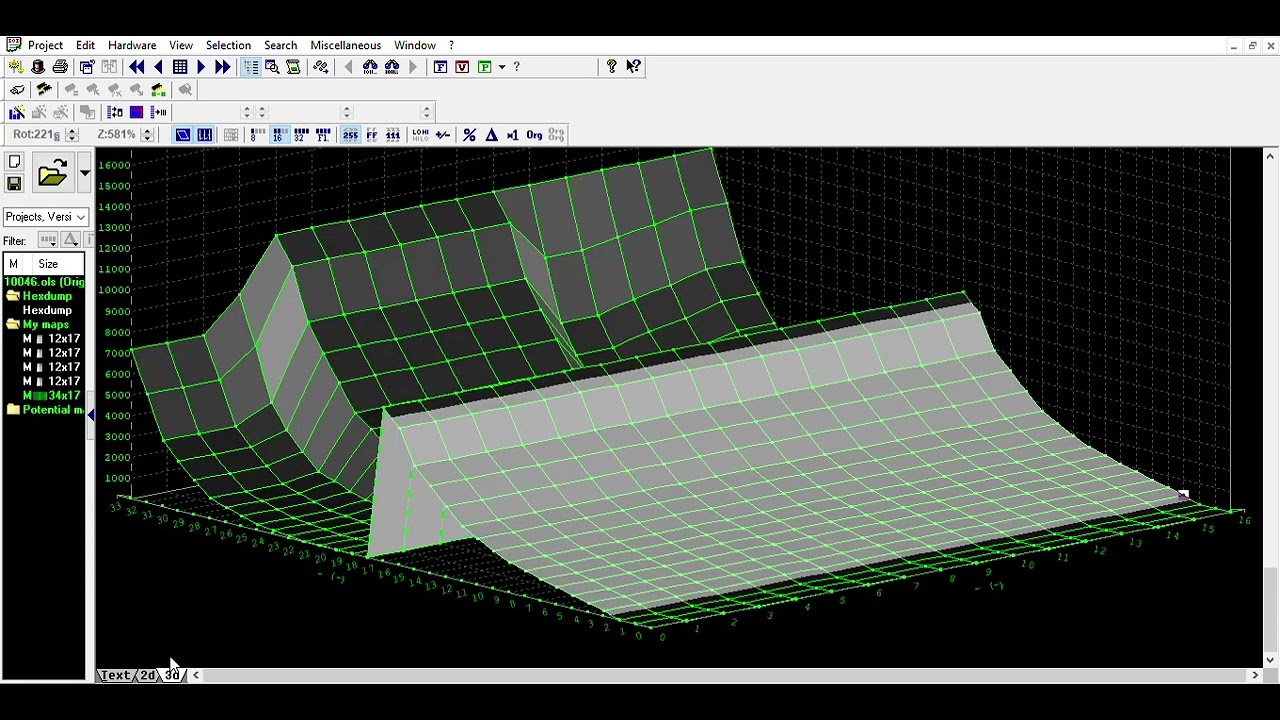The image size is (1280, 720).
Task: Open dropdown arrow next to folder button
Action: [84, 174]
